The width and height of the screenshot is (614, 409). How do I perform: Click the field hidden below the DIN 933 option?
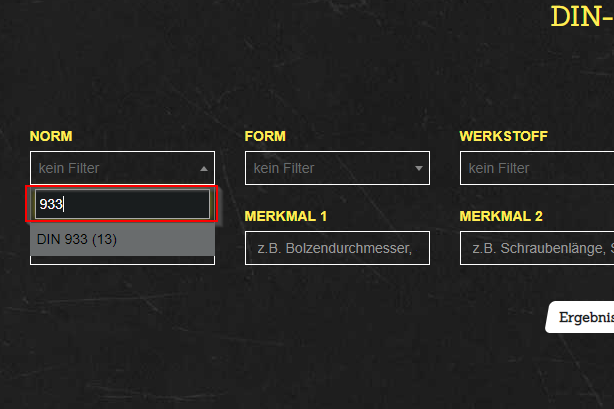[x=122, y=261]
